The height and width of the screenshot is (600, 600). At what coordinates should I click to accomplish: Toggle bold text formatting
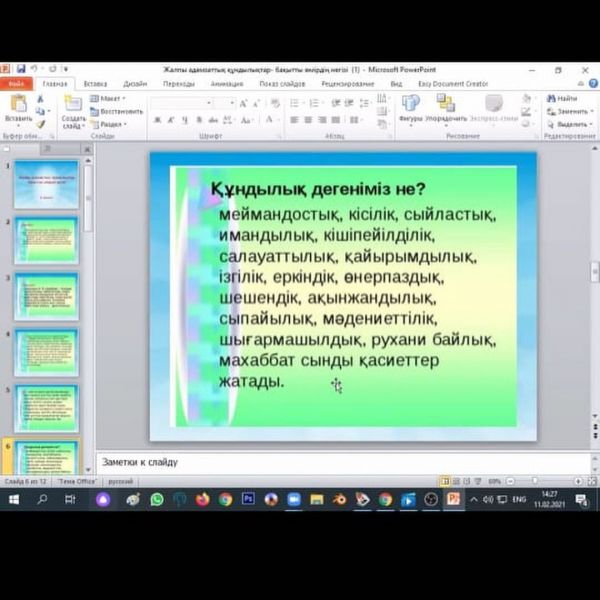[x=158, y=119]
